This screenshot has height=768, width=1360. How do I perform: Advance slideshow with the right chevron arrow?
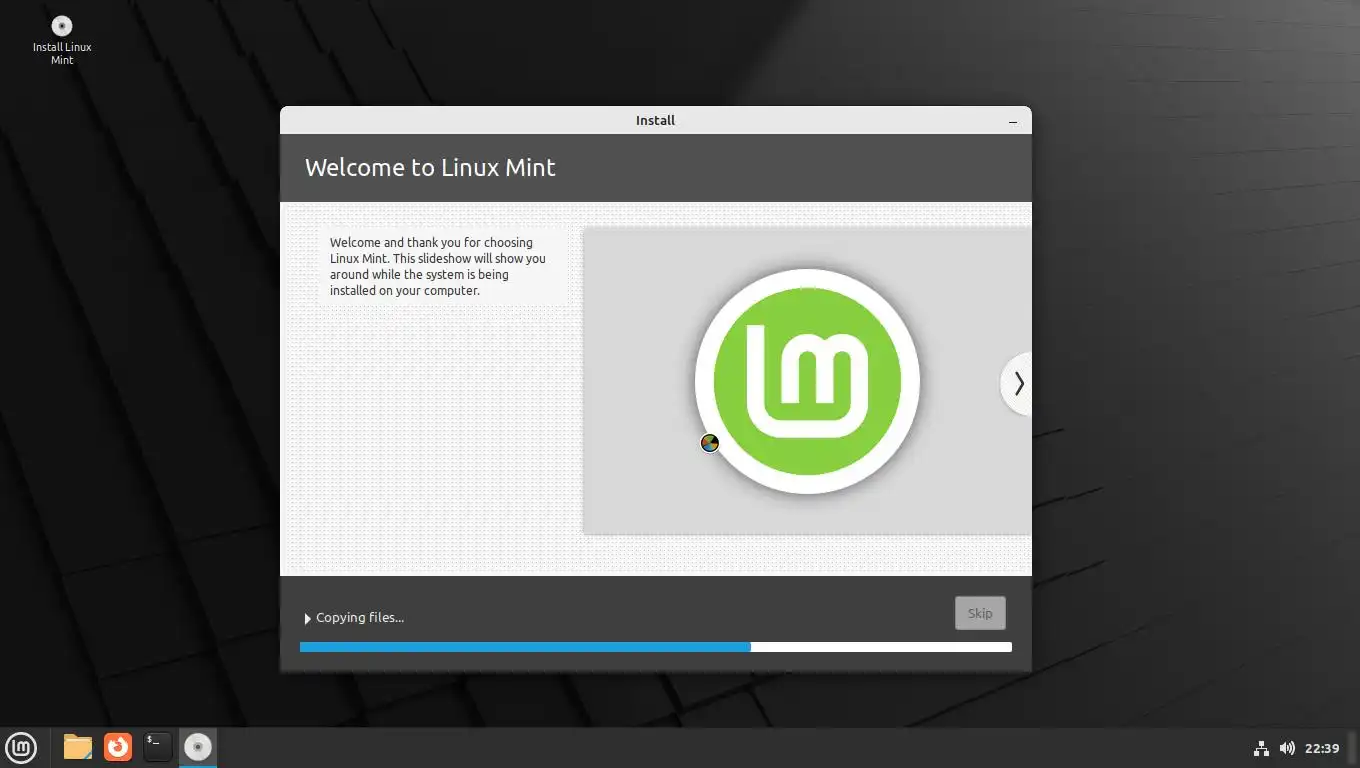point(1017,383)
